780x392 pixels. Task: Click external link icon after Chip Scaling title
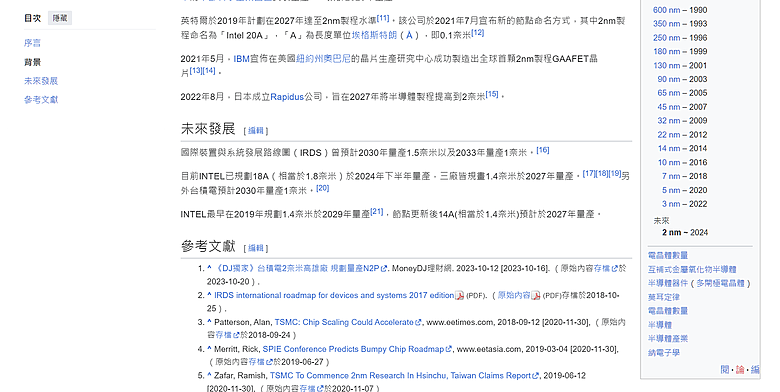(x=418, y=322)
